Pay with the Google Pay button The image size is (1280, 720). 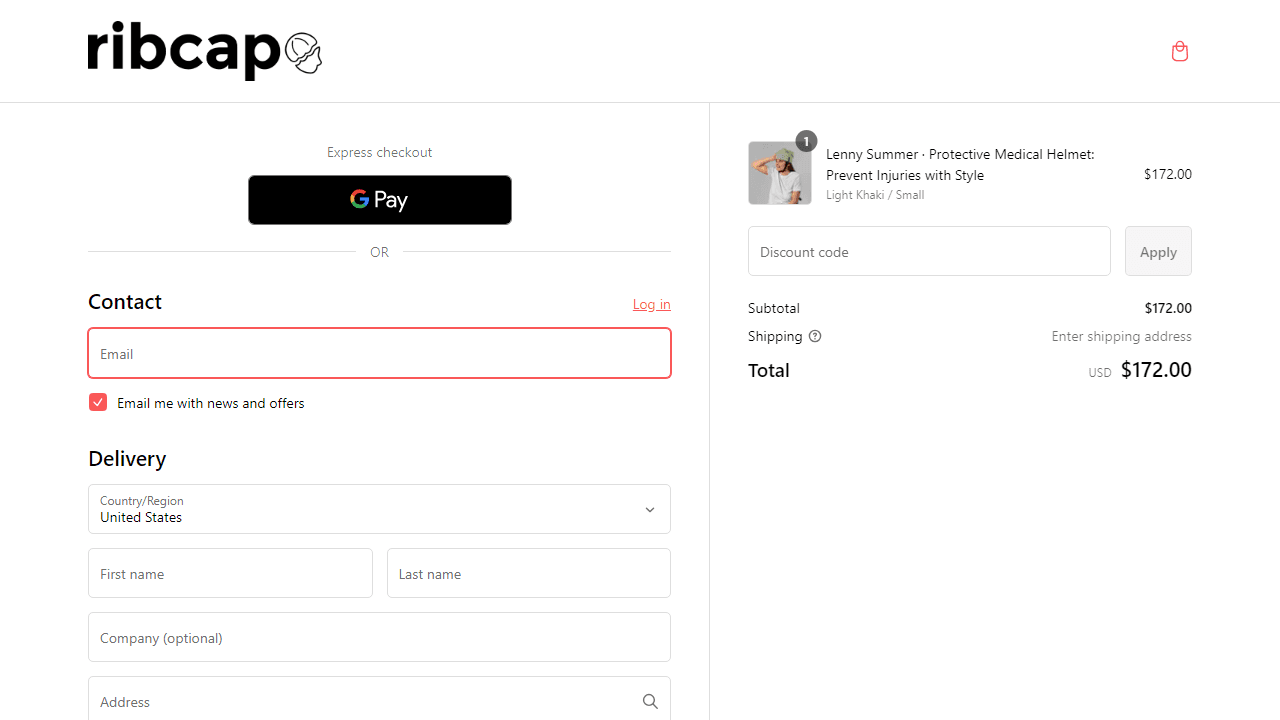click(380, 200)
